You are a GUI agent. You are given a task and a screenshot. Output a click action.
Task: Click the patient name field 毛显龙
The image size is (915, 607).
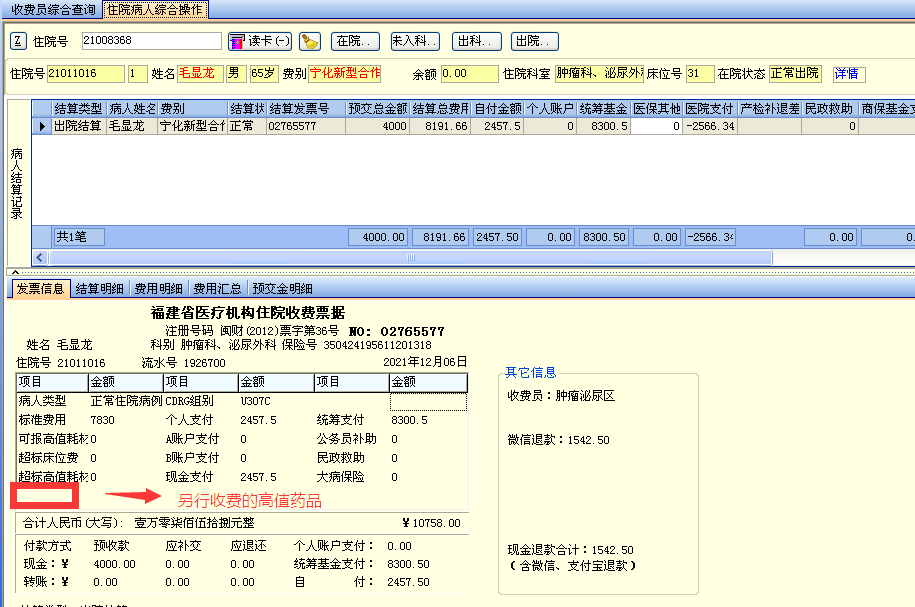click(x=200, y=74)
